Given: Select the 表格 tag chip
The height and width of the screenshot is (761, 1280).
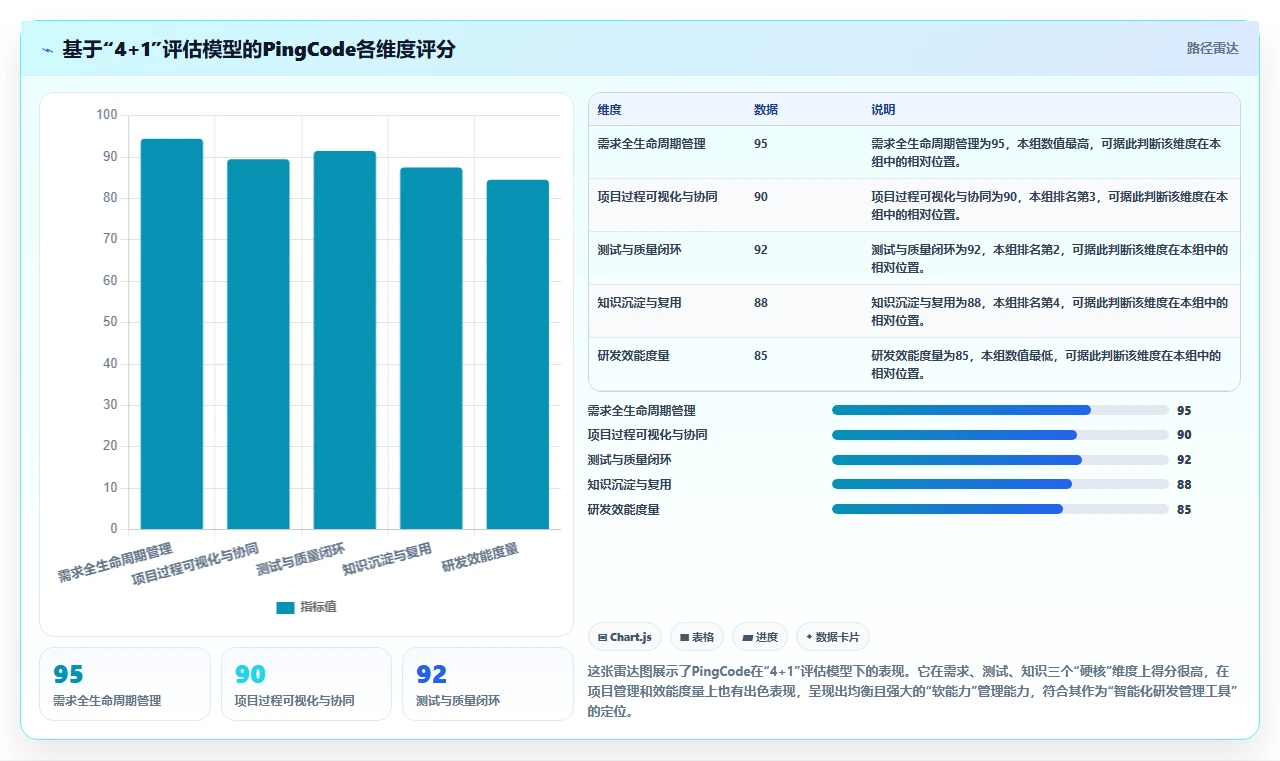Looking at the screenshot, I should click(x=697, y=637).
